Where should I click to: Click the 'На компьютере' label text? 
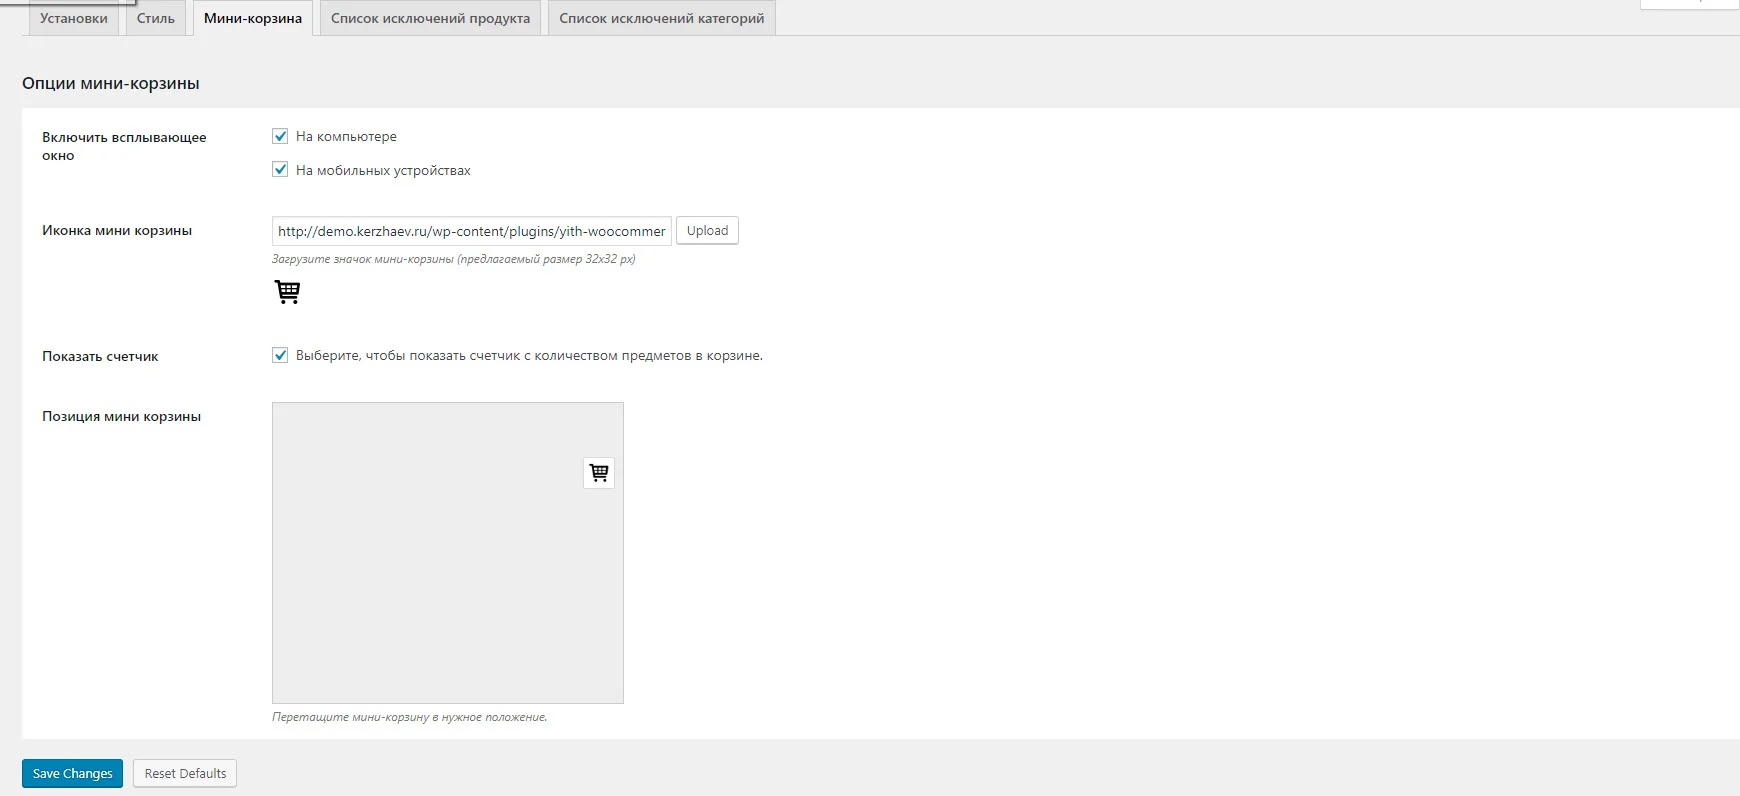[346, 136]
